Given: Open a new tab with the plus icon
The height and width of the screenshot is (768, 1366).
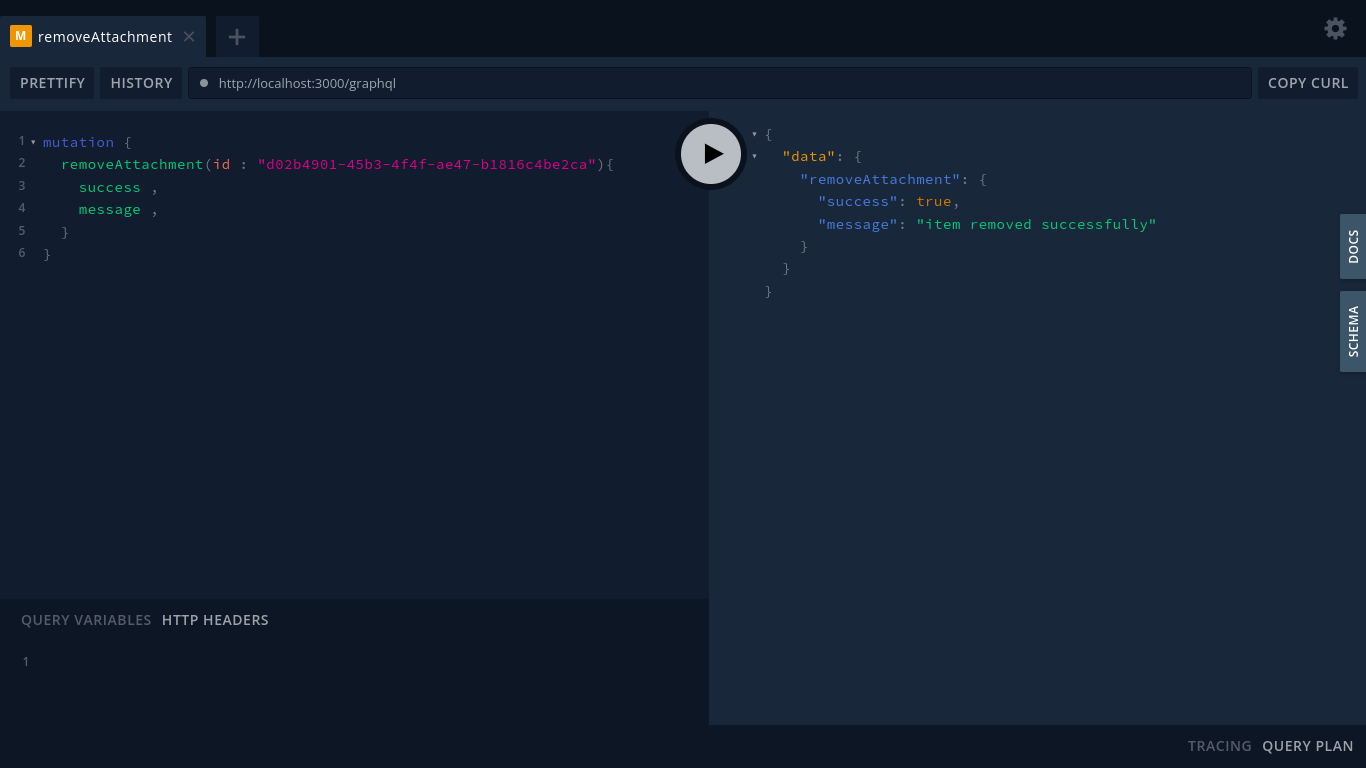Looking at the screenshot, I should pyautogui.click(x=236, y=35).
